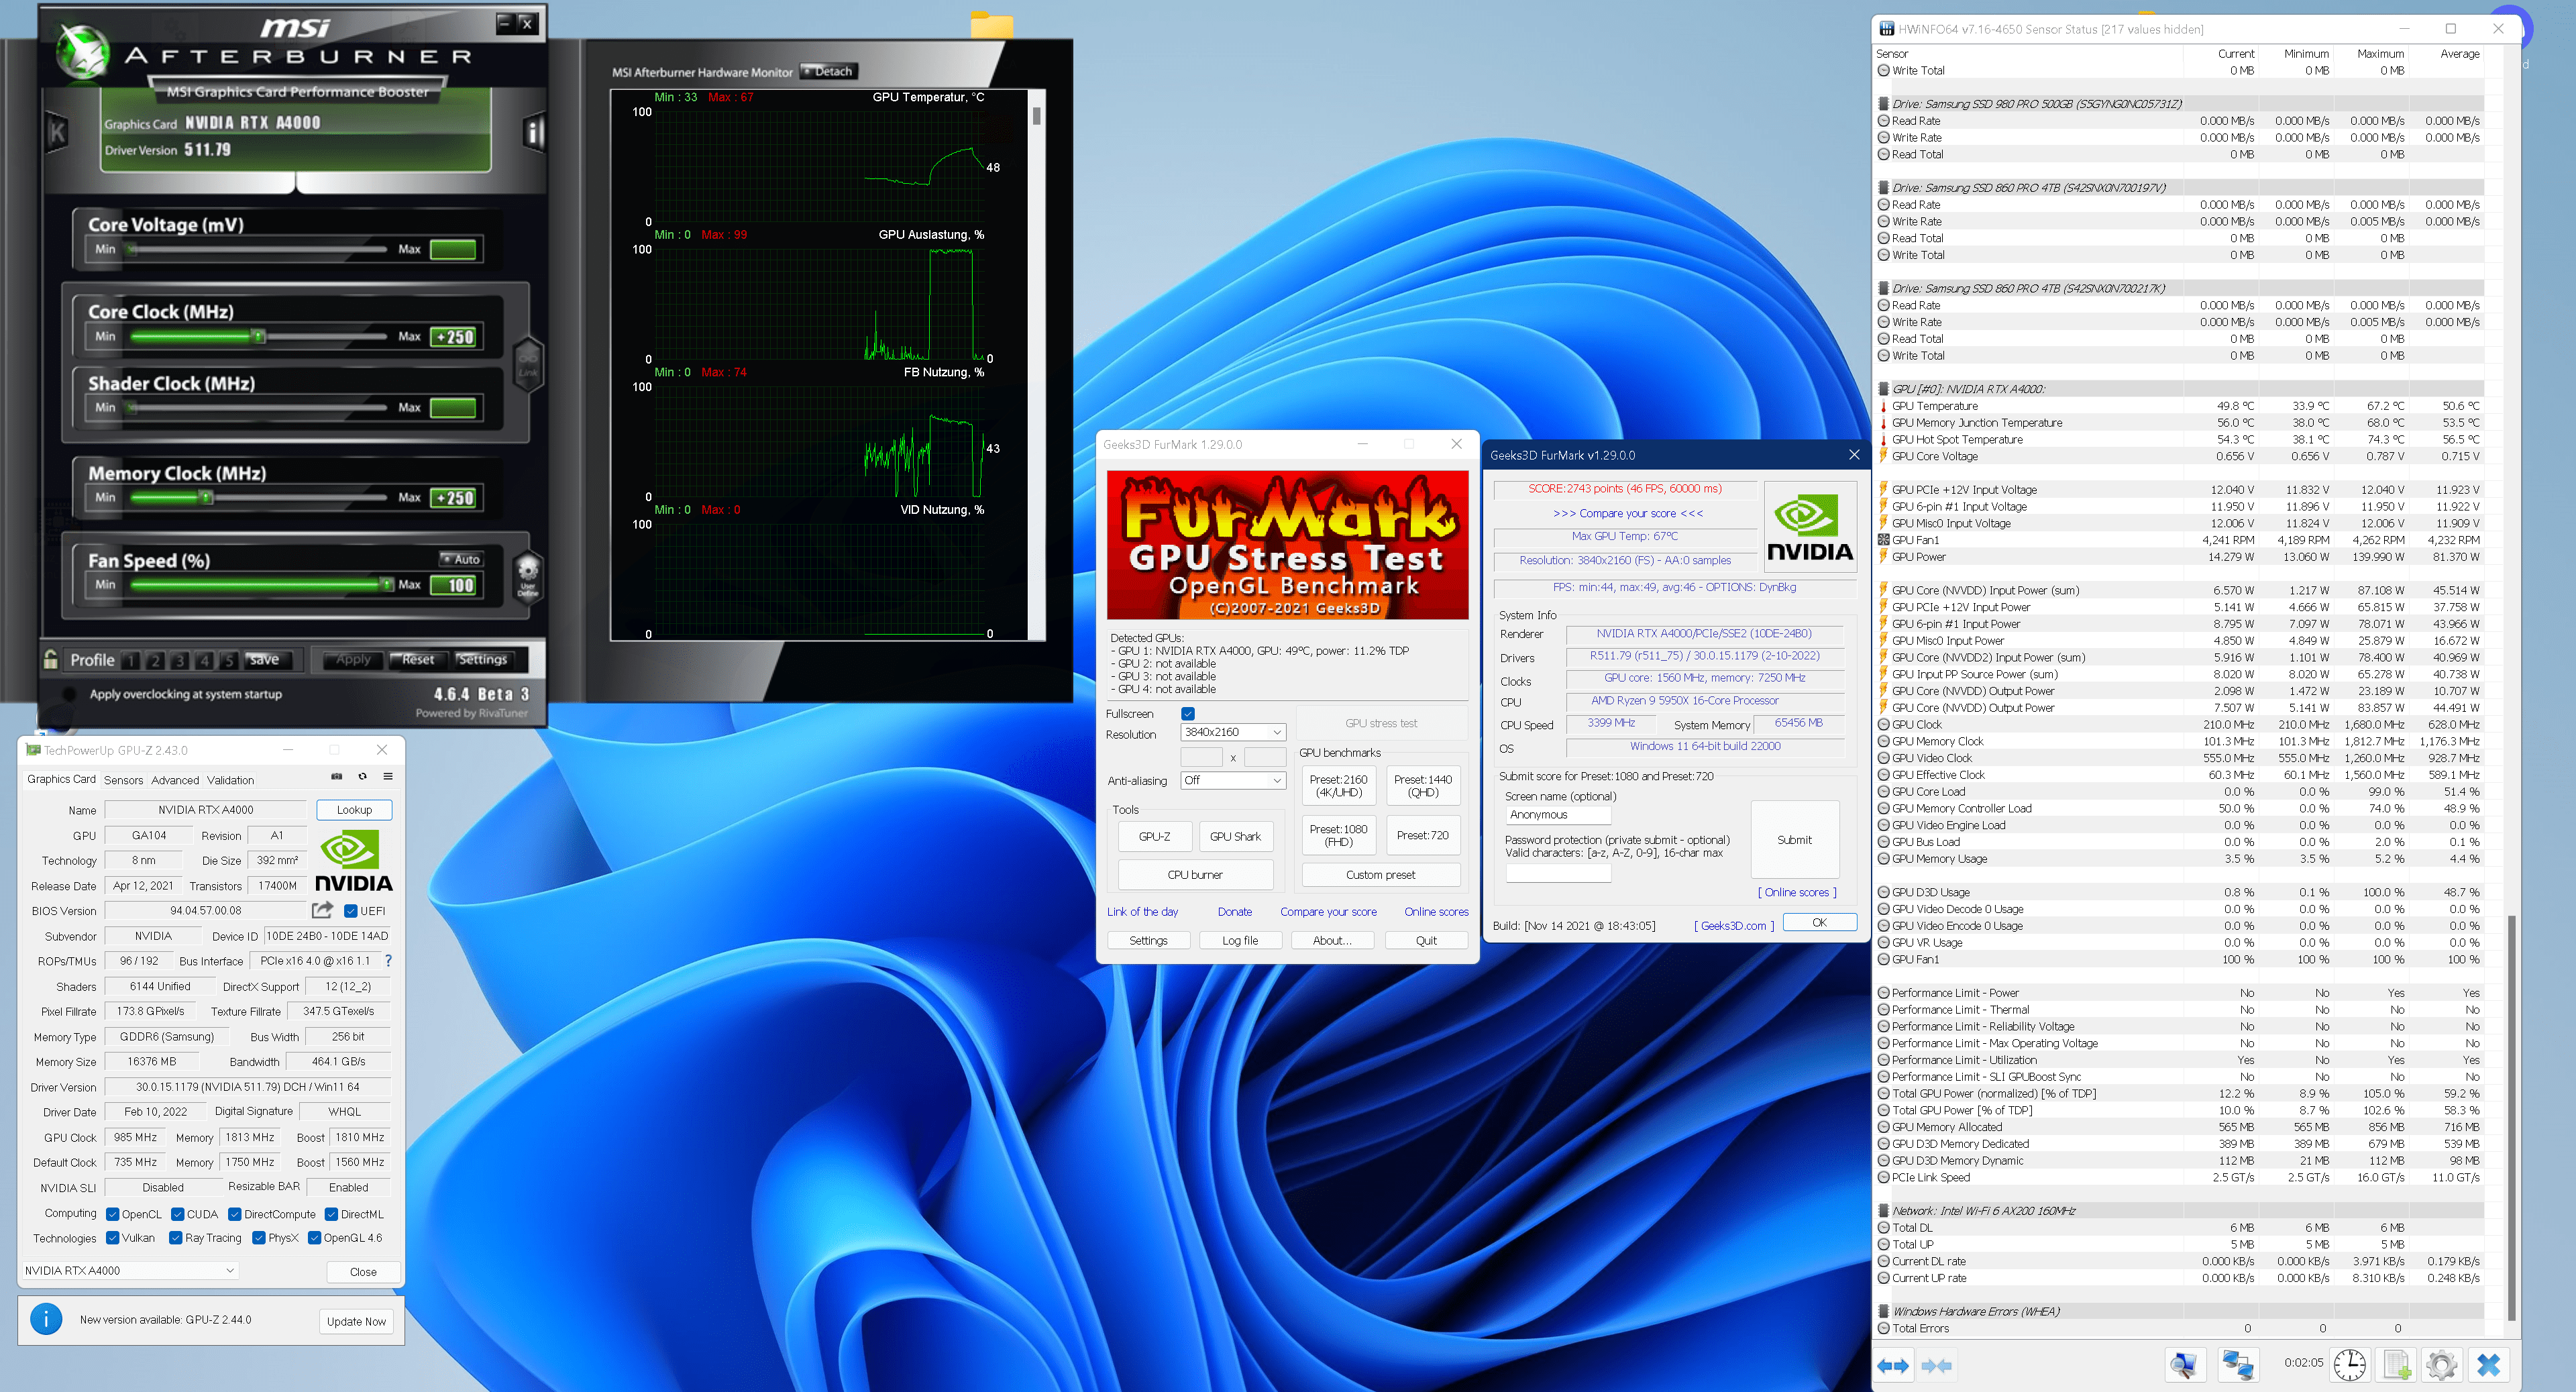2576x1392 pixels.
Task: Click the BIOS export share icon in GPU-Z
Action: [x=322, y=910]
